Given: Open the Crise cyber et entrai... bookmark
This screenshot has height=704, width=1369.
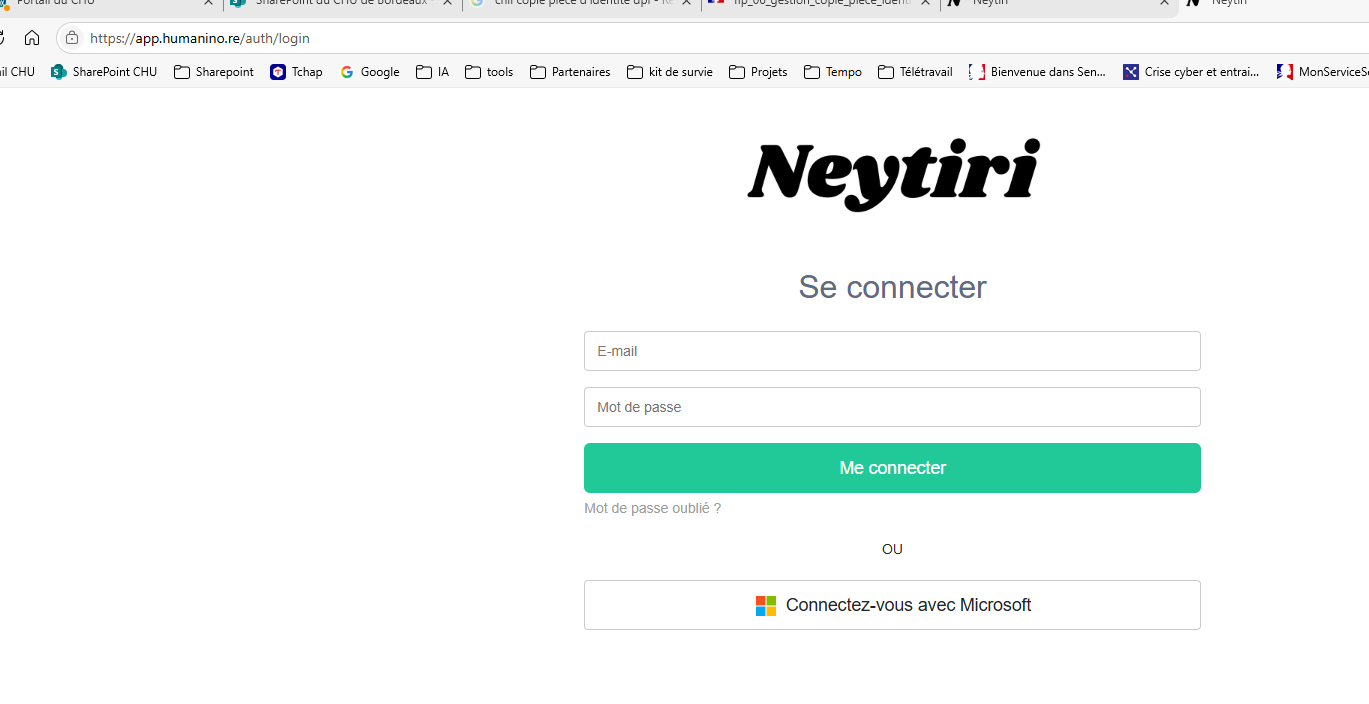Looking at the screenshot, I should (1191, 72).
